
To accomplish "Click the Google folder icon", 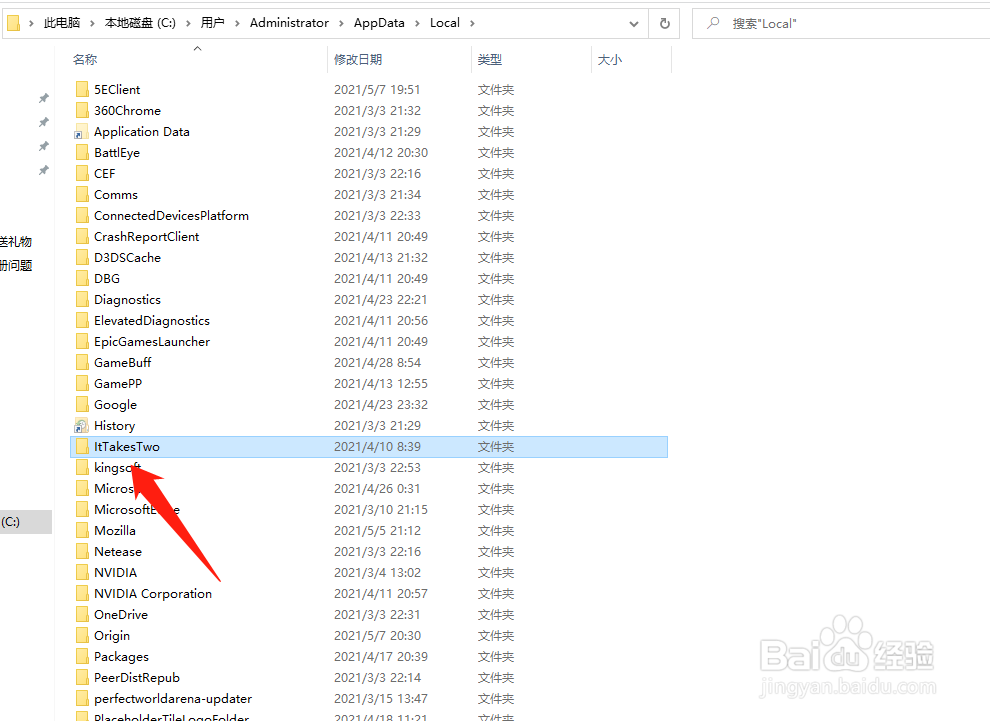I will pos(81,404).
